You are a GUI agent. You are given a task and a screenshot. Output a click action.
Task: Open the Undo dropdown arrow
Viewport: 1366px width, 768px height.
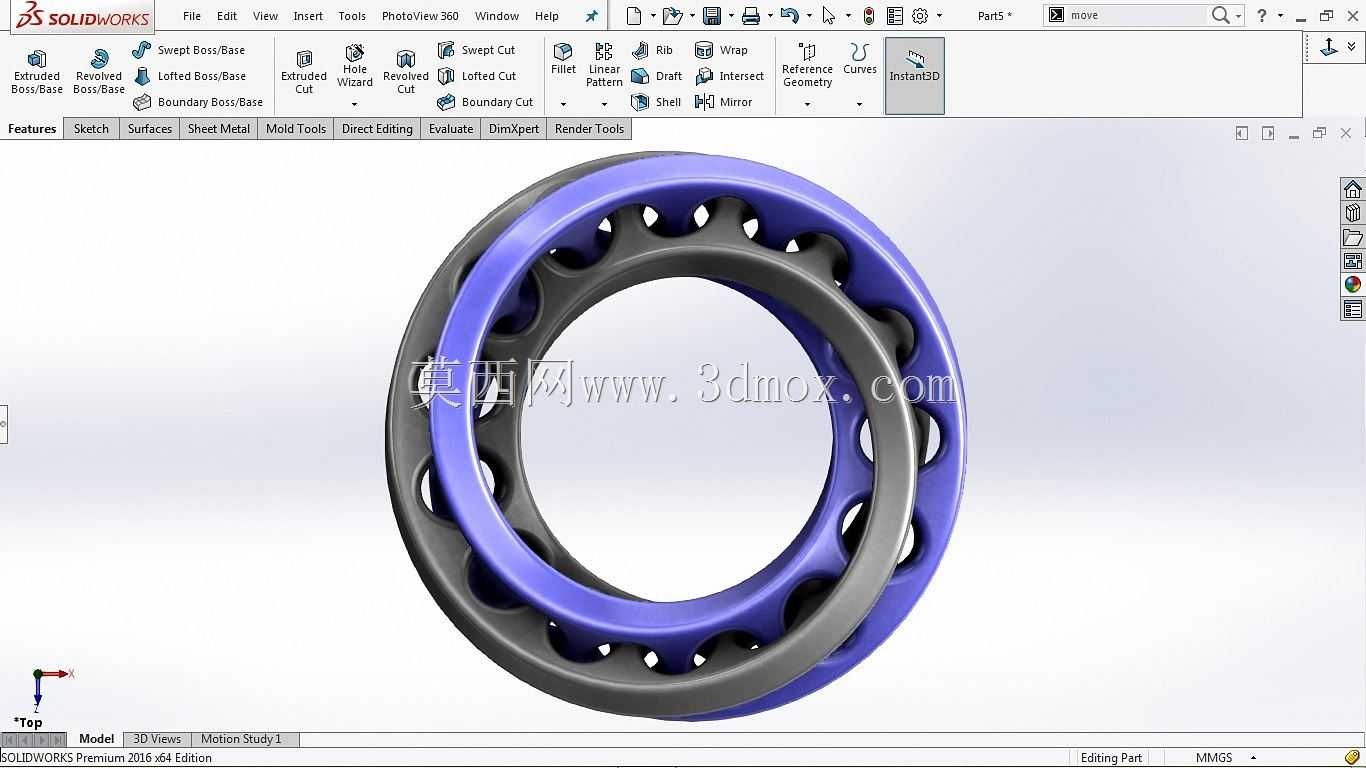click(809, 16)
